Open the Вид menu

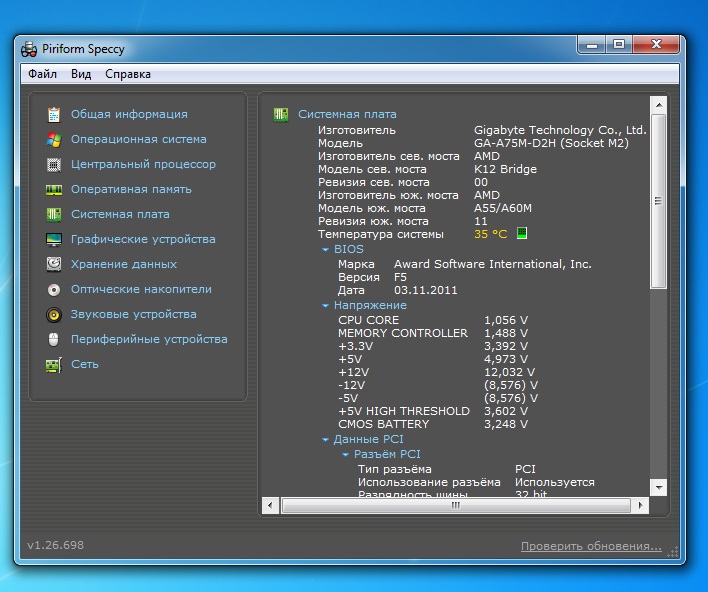pos(81,74)
